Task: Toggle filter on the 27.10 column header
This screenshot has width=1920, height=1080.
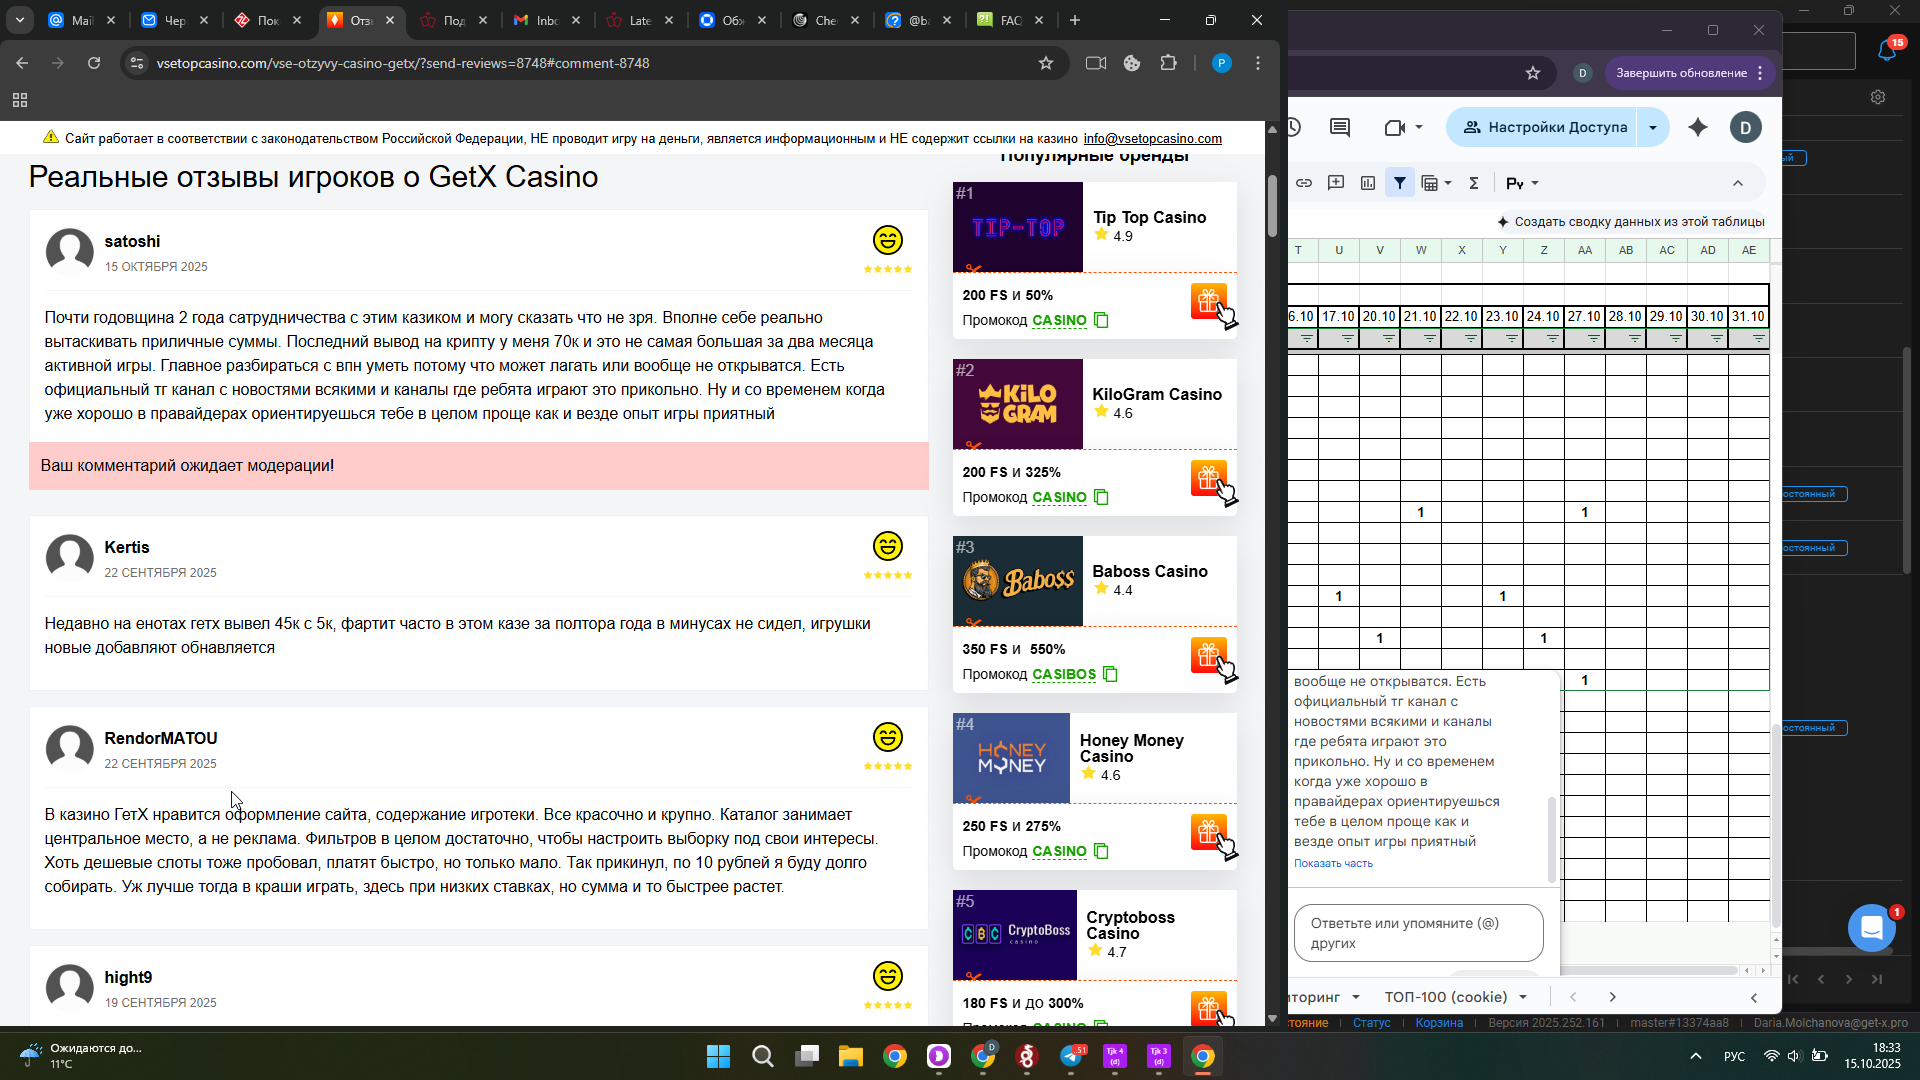Action: coord(1594,340)
